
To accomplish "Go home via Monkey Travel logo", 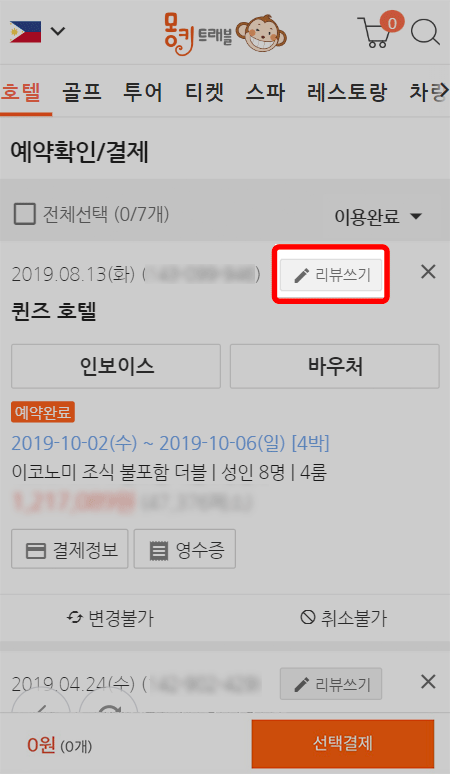I will [x=225, y=32].
